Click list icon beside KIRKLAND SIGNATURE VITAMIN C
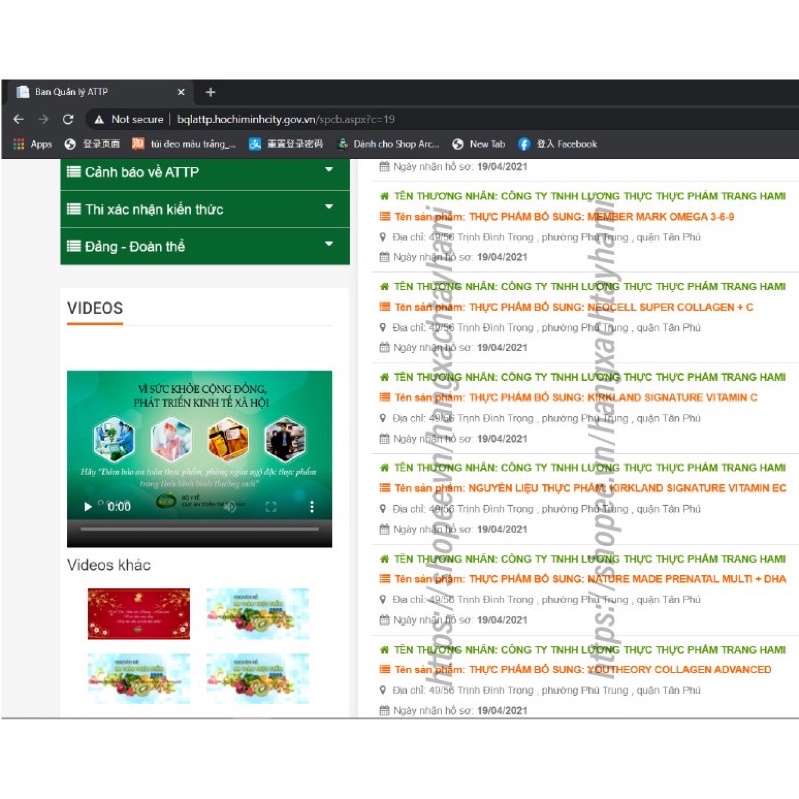Image resolution: width=799 pixels, height=799 pixels. point(385,397)
